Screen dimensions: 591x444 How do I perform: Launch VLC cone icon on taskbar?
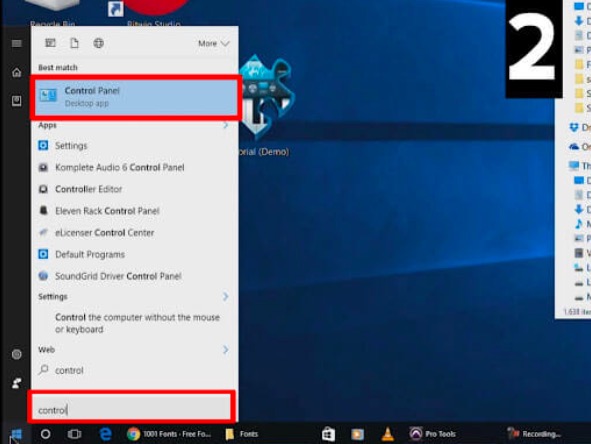(387, 434)
